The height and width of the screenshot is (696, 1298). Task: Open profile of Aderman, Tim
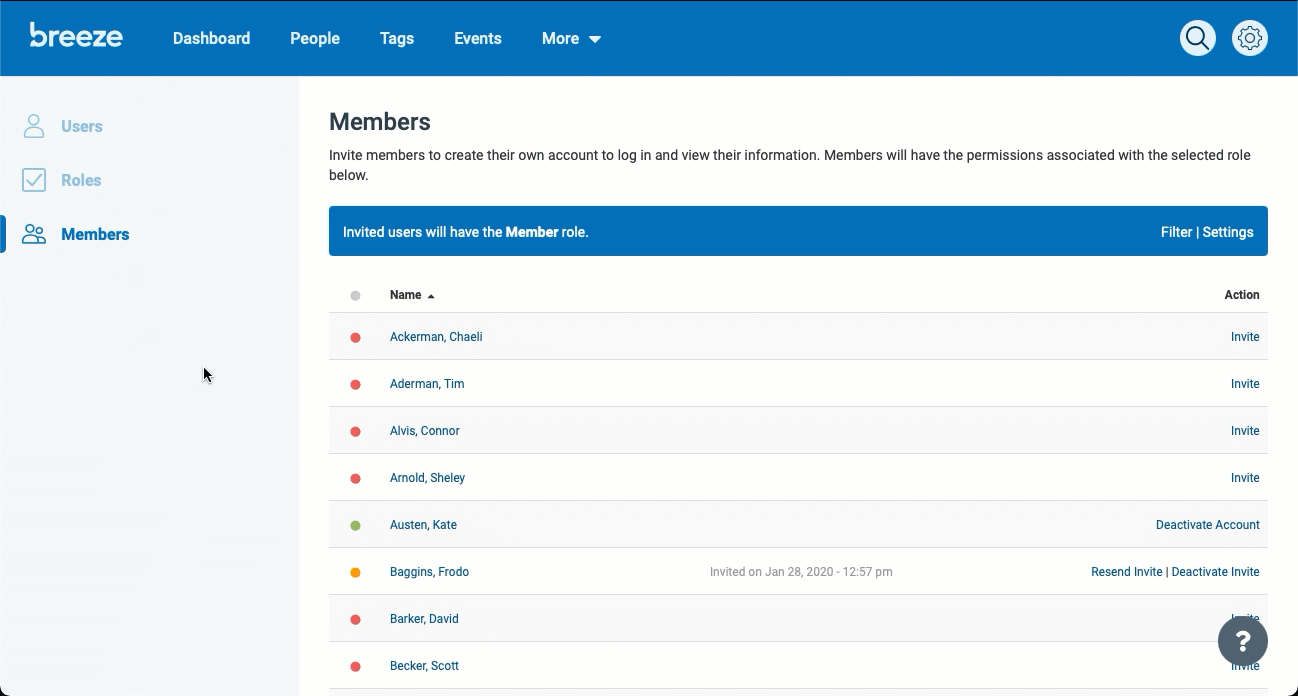(x=427, y=384)
